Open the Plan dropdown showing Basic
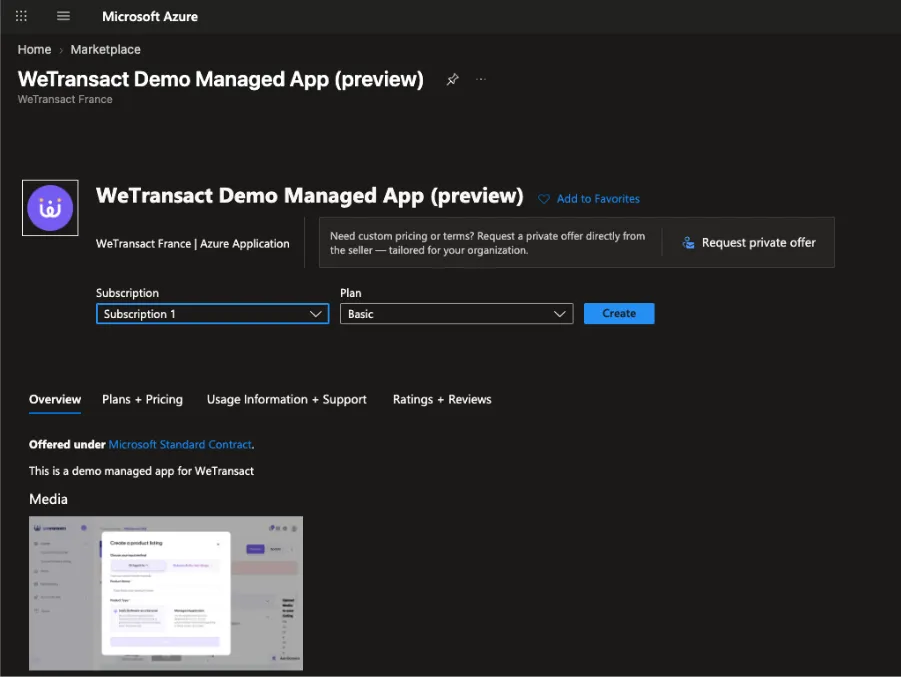The height and width of the screenshot is (678, 901). 457,314
